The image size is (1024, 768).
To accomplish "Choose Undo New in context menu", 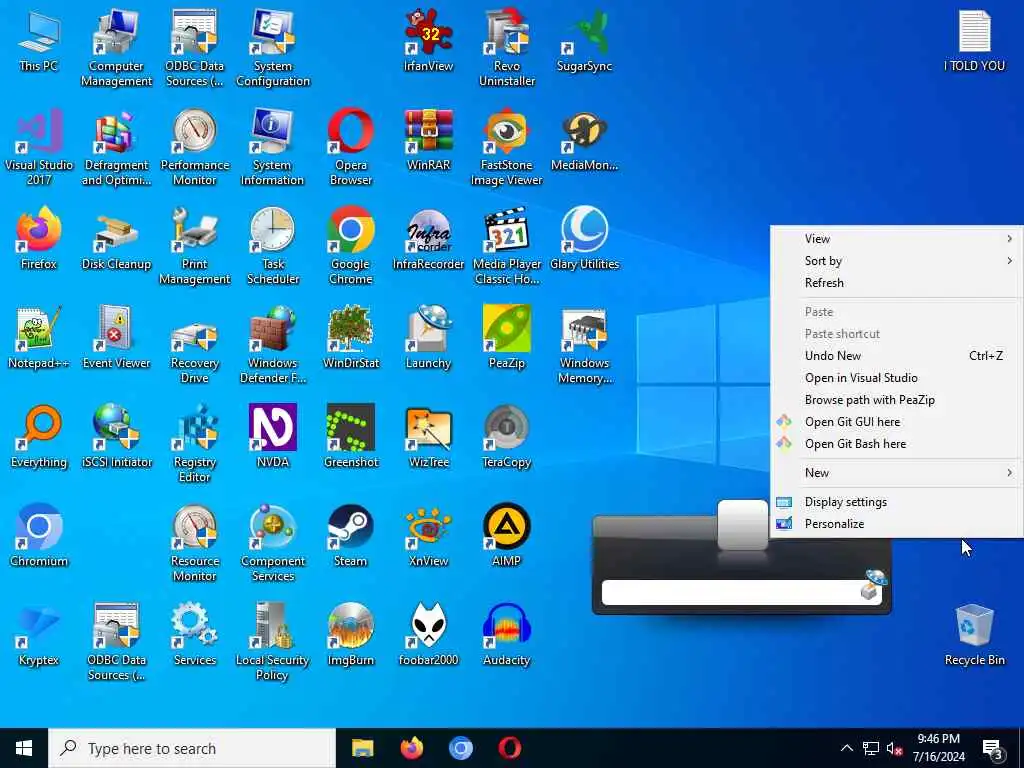I will (896, 356).
